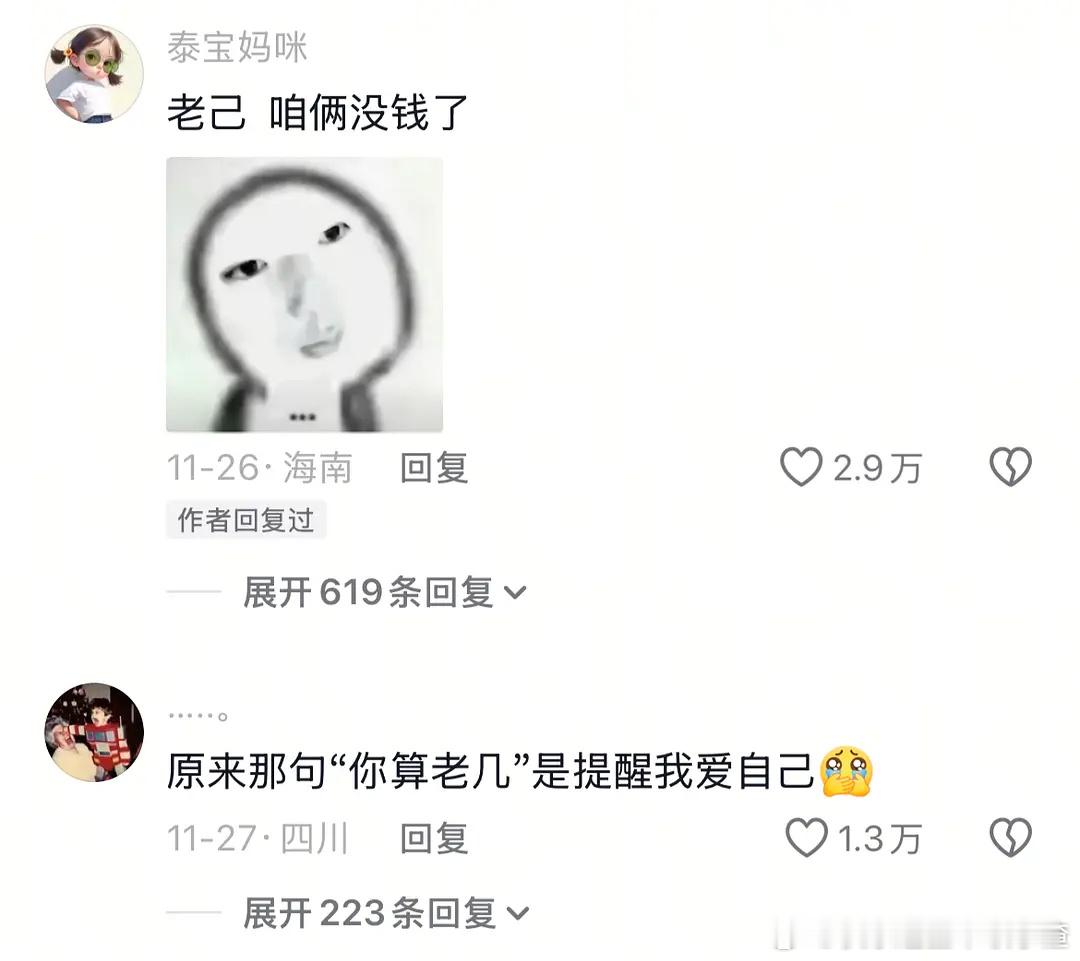Open the second commenter's avatar

tap(94, 732)
